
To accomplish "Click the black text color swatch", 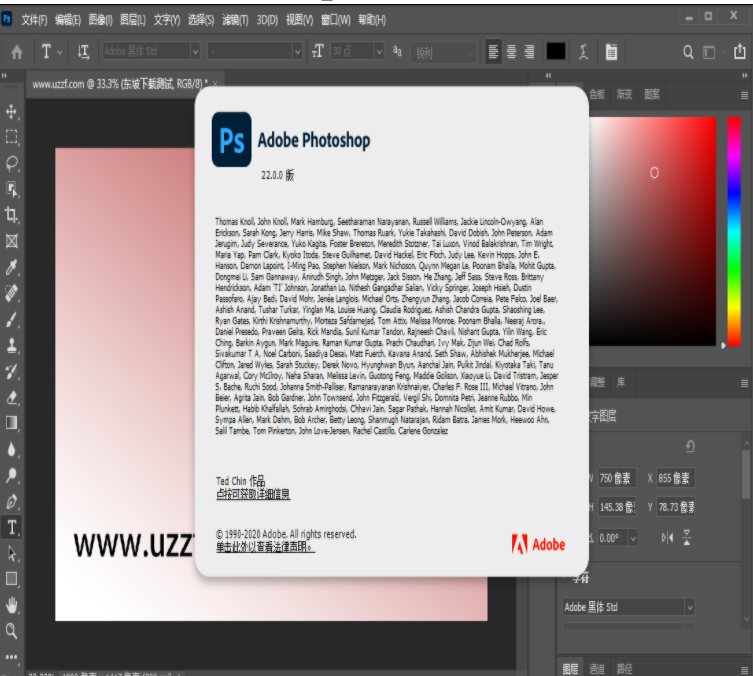I will [x=556, y=51].
